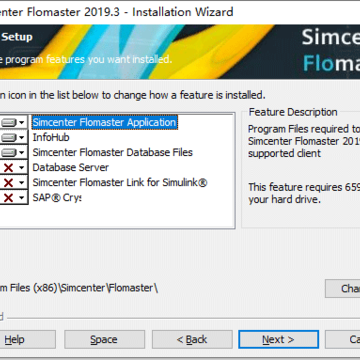360x360 pixels.
Task: Select Simcenter Flomaster Database Files in the list
Action: point(113,152)
